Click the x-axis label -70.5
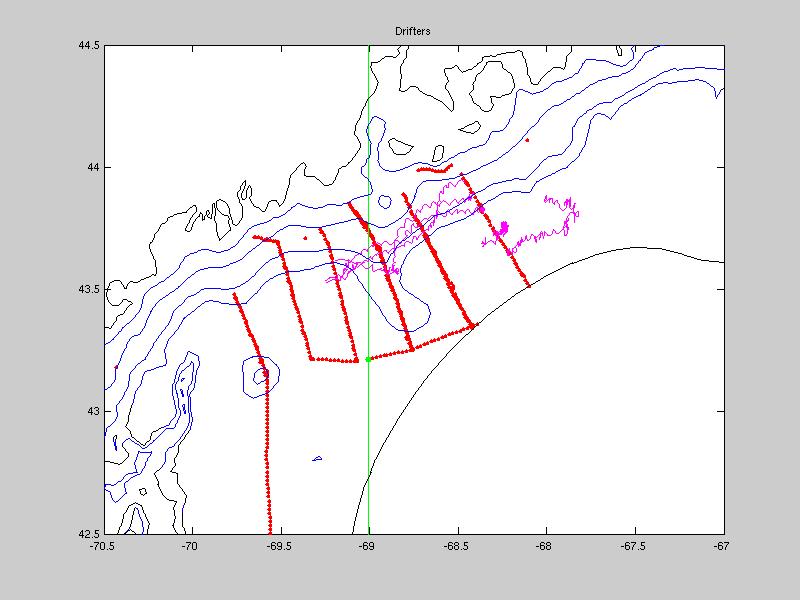 click(104, 546)
